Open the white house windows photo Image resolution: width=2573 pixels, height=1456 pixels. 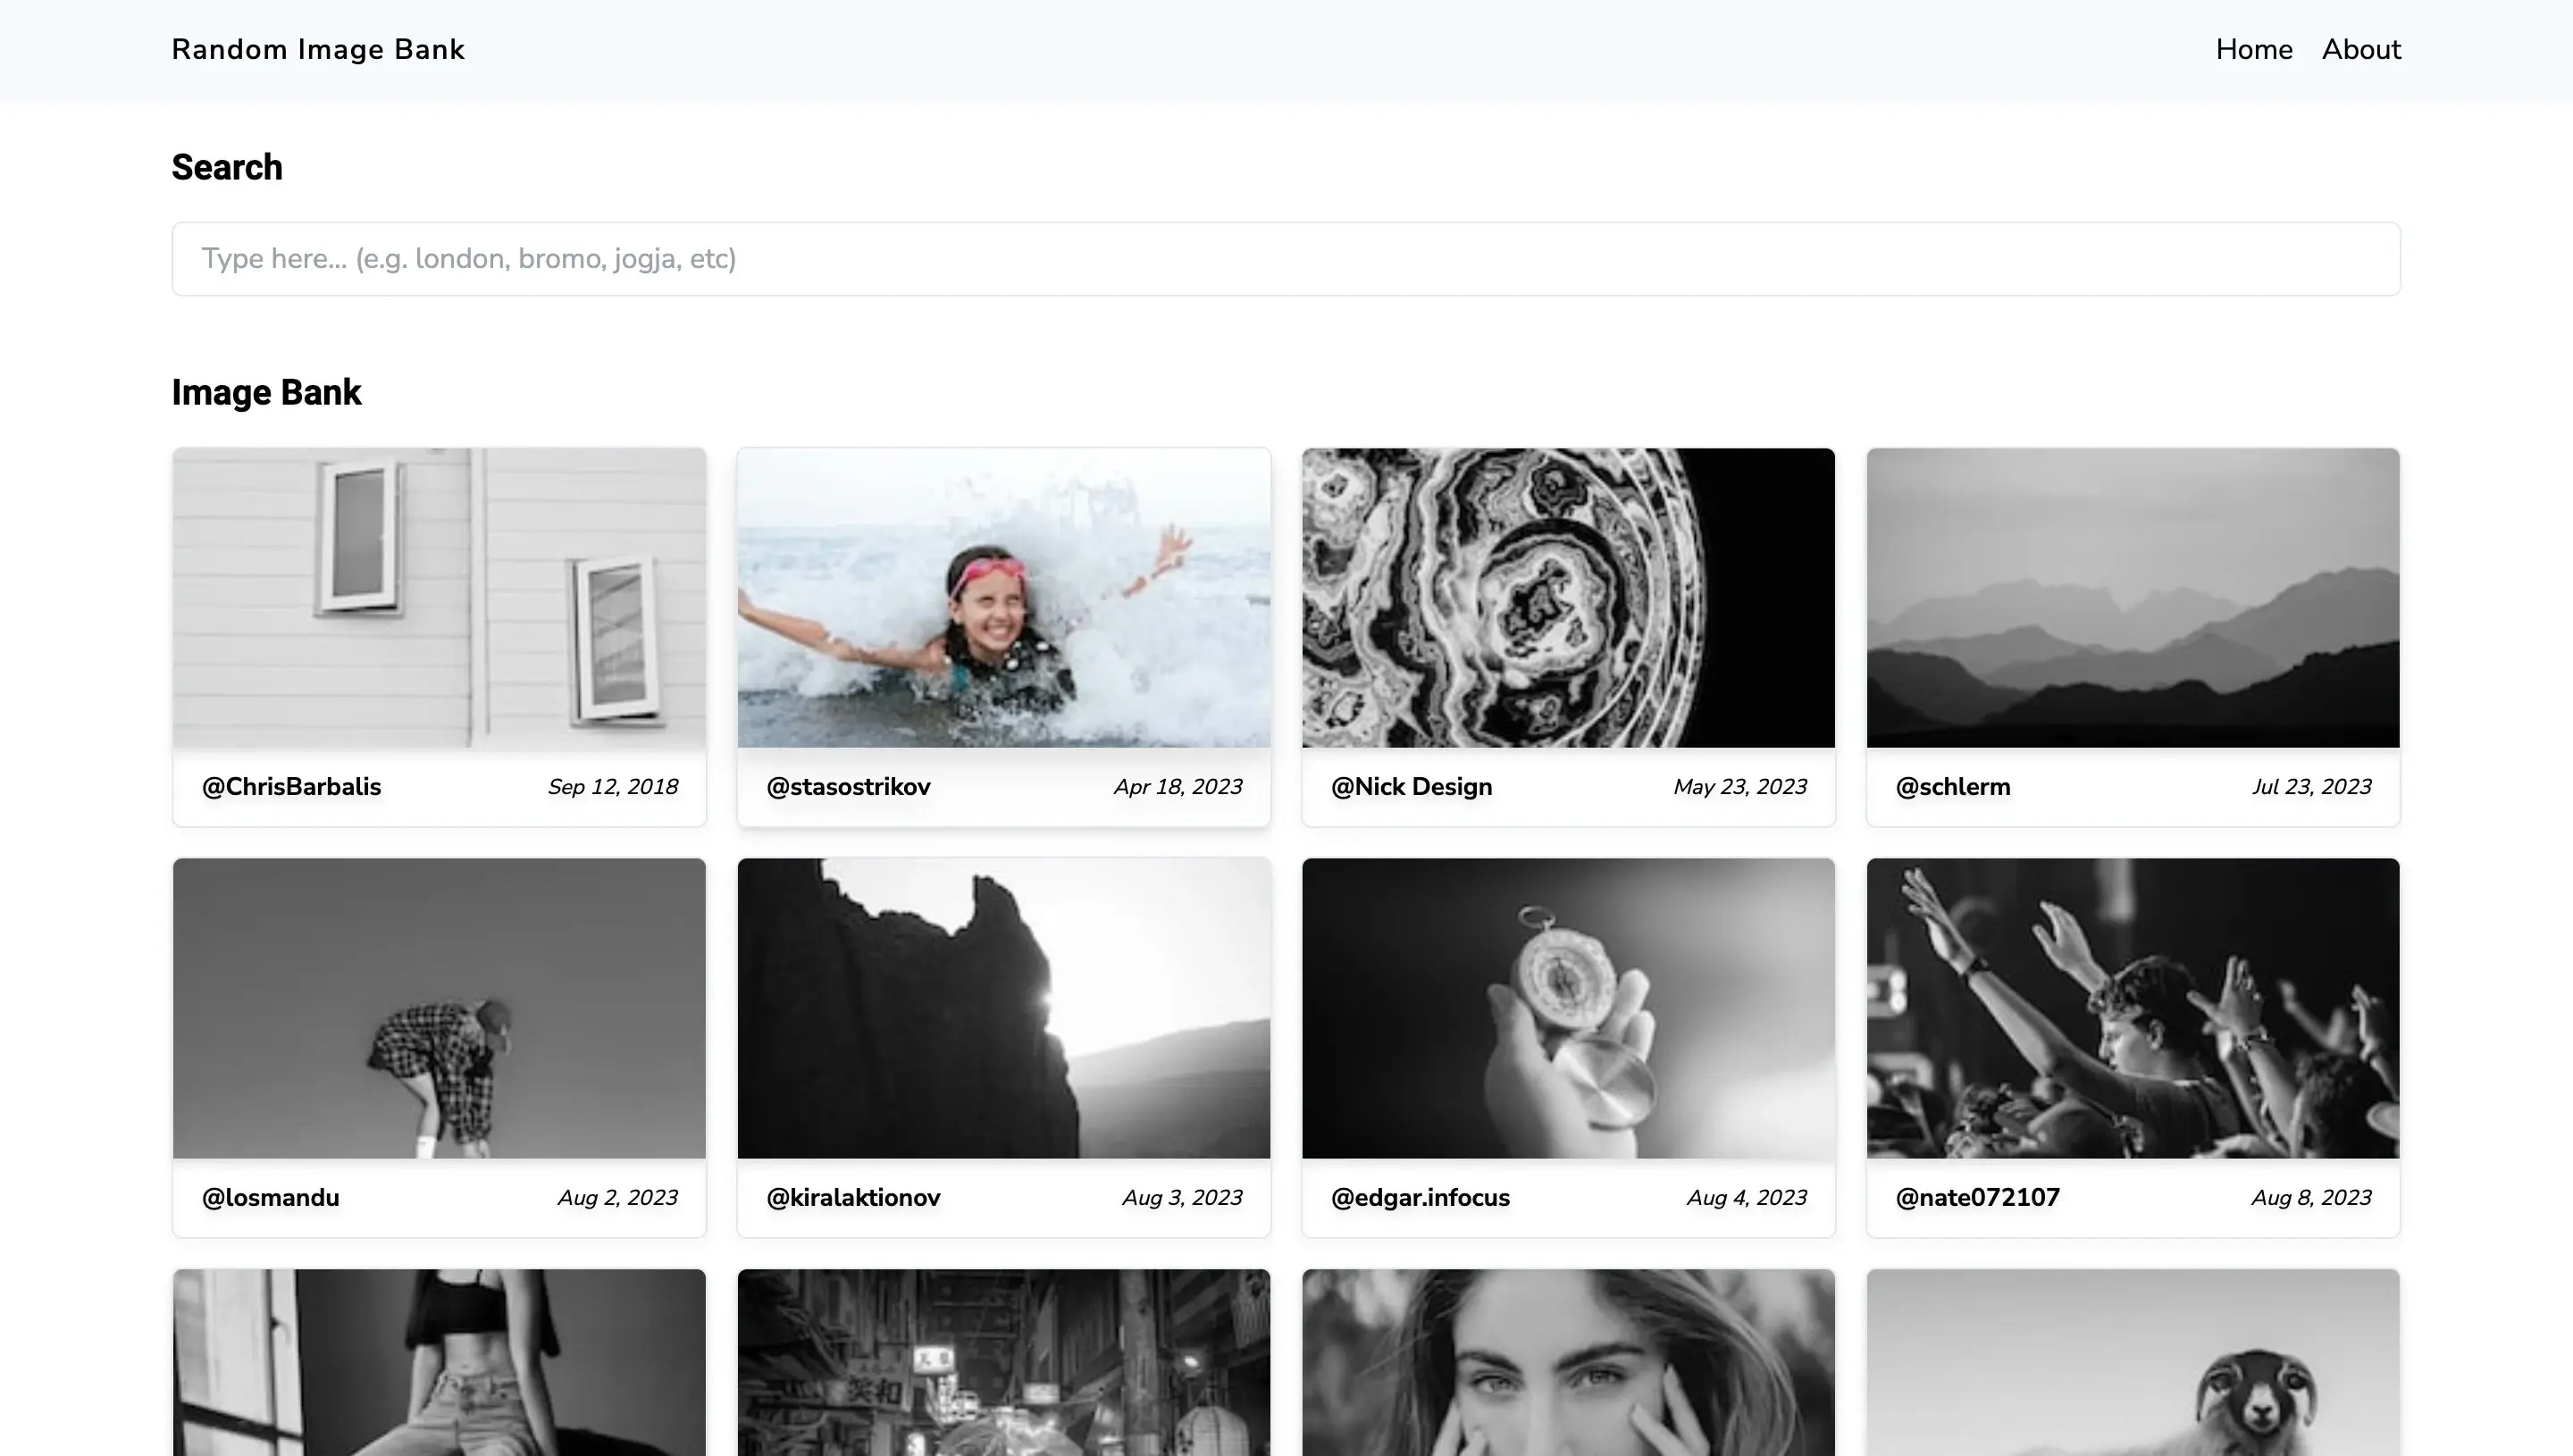click(439, 598)
